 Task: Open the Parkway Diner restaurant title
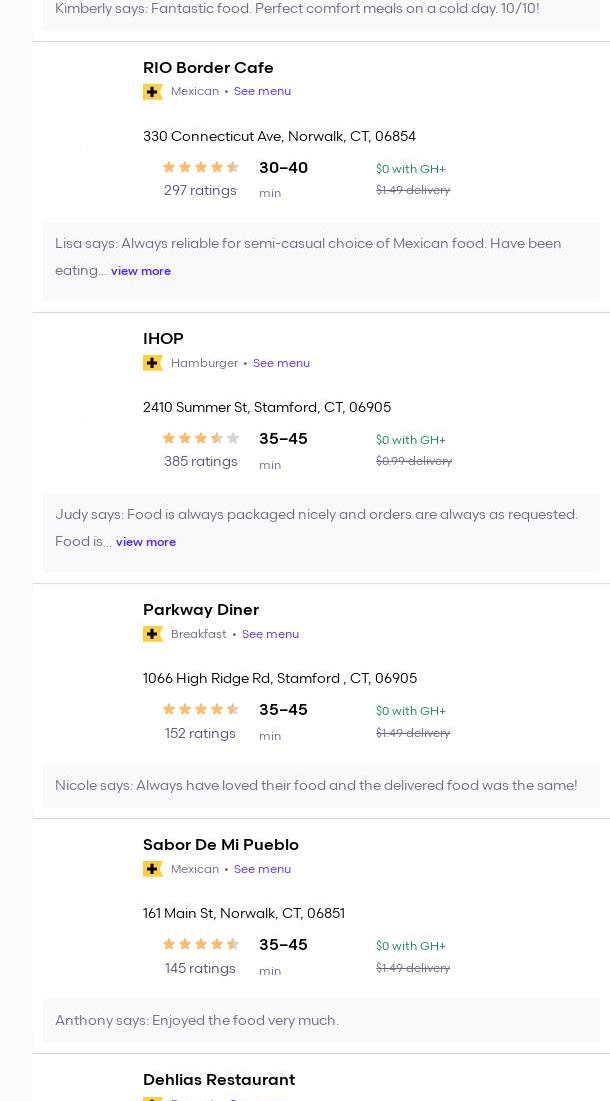pyautogui.click(x=201, y=610)
